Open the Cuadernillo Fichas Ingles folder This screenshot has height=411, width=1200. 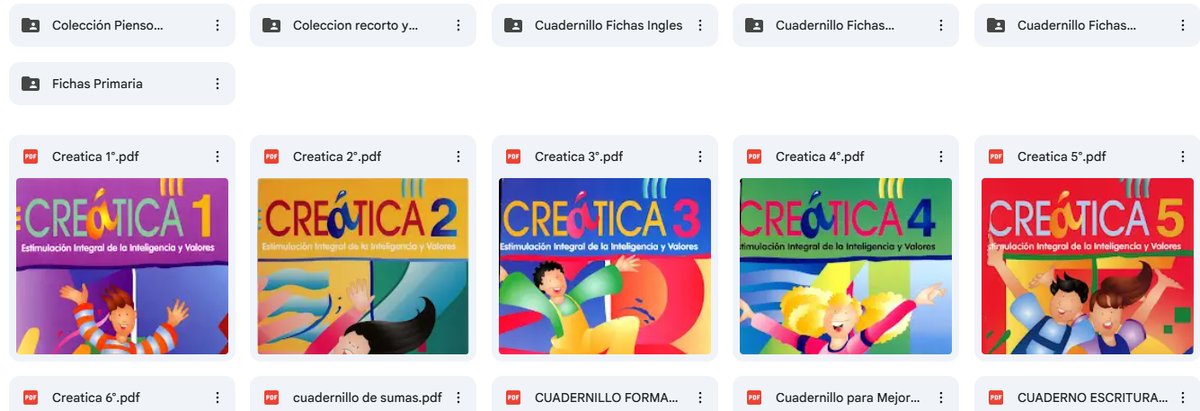click(x=604, y=25)
